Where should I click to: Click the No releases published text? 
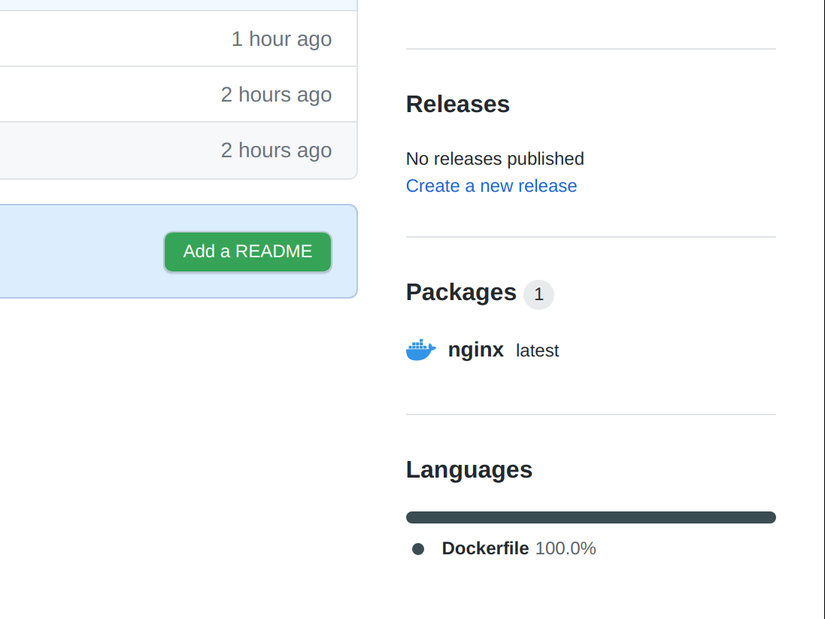pos(495,159)
